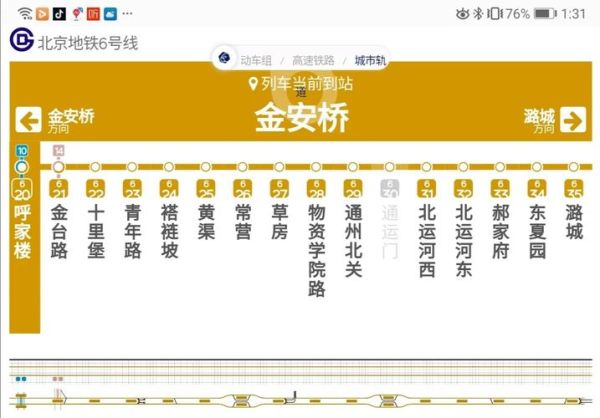This screenshot has height=418, width=600.
Task: Click the 6-25 station number badge
Action: coord(205,189)
